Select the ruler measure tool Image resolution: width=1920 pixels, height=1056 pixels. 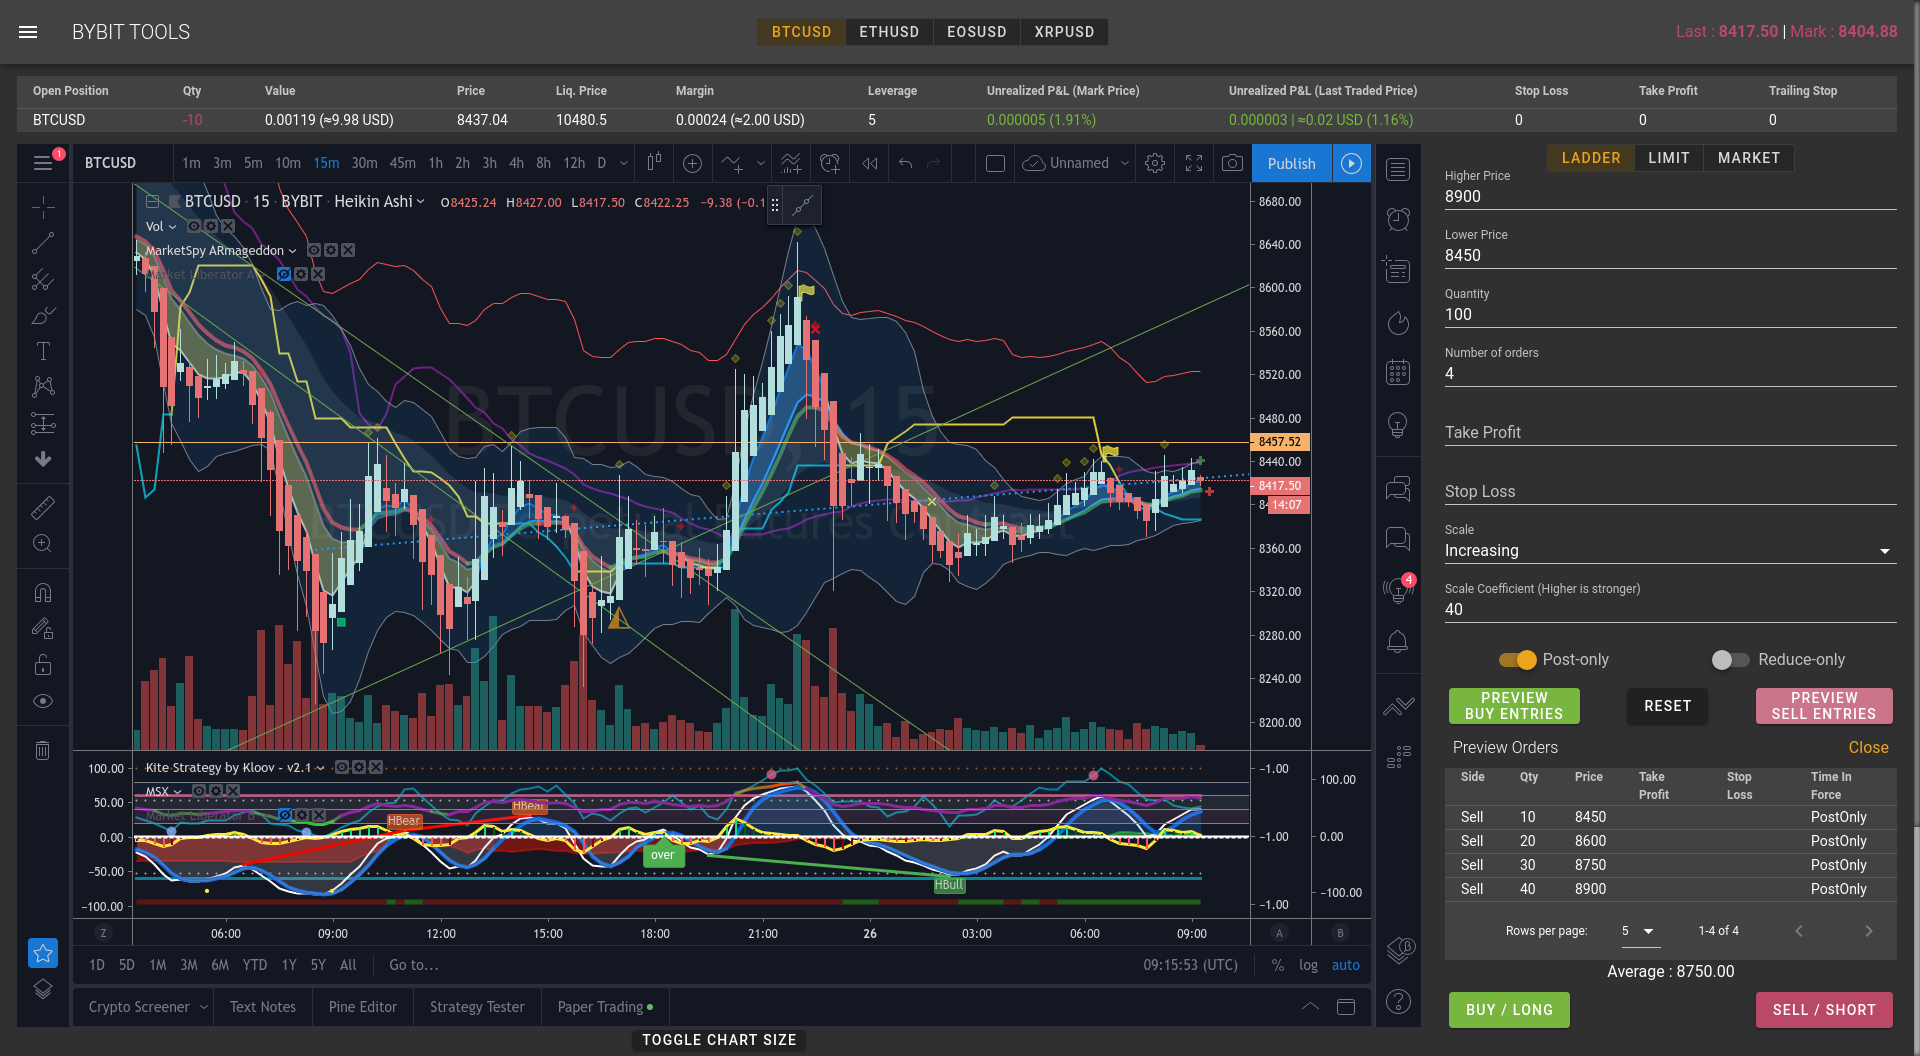[43, 508]
